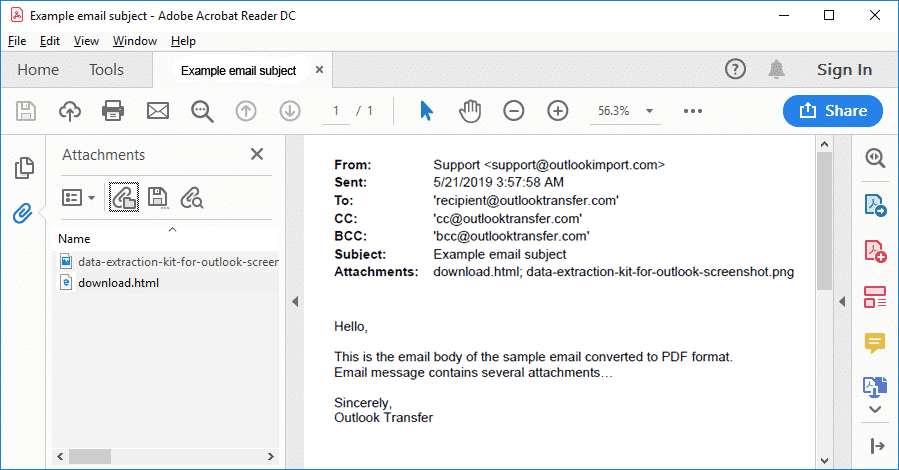This screenshot has height=470, width=899.
Task: Open Create PDF tool
Action: point(875,251)
